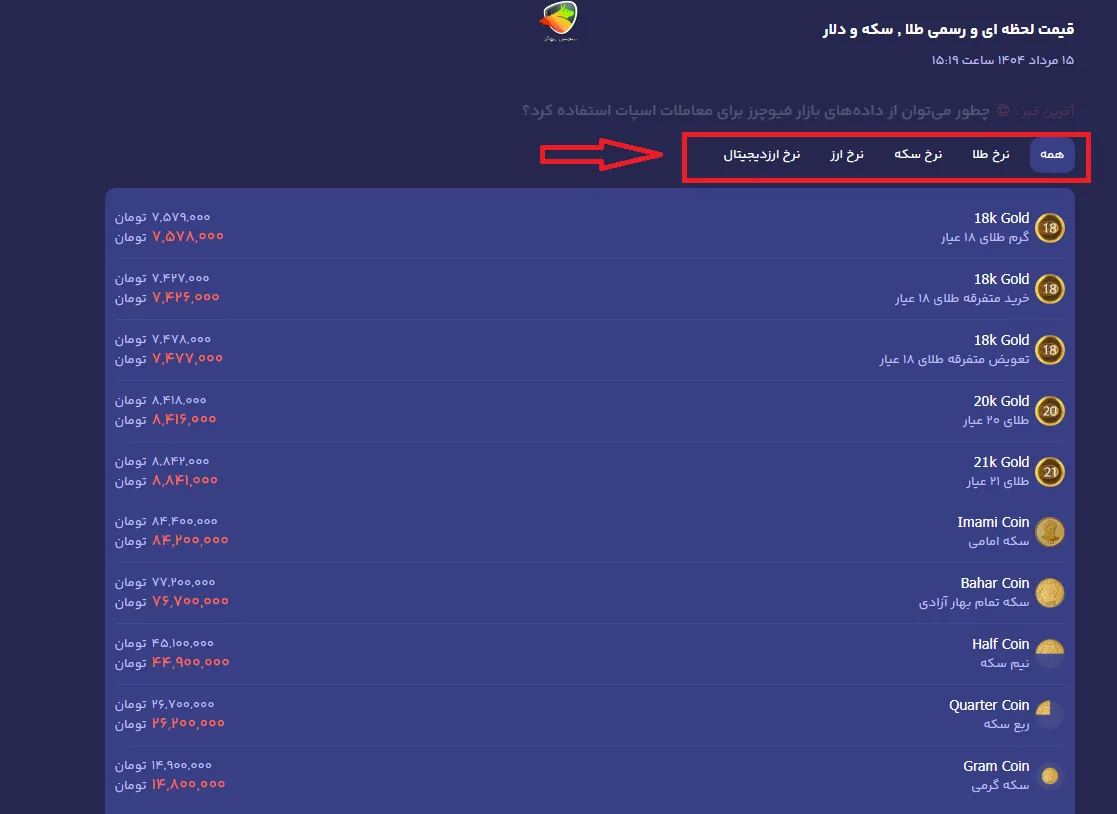This screenshot has width=1117, height=814.
Task: Click the Imami Coin row label
Action: pyautogui.click(x=993, y=522)
